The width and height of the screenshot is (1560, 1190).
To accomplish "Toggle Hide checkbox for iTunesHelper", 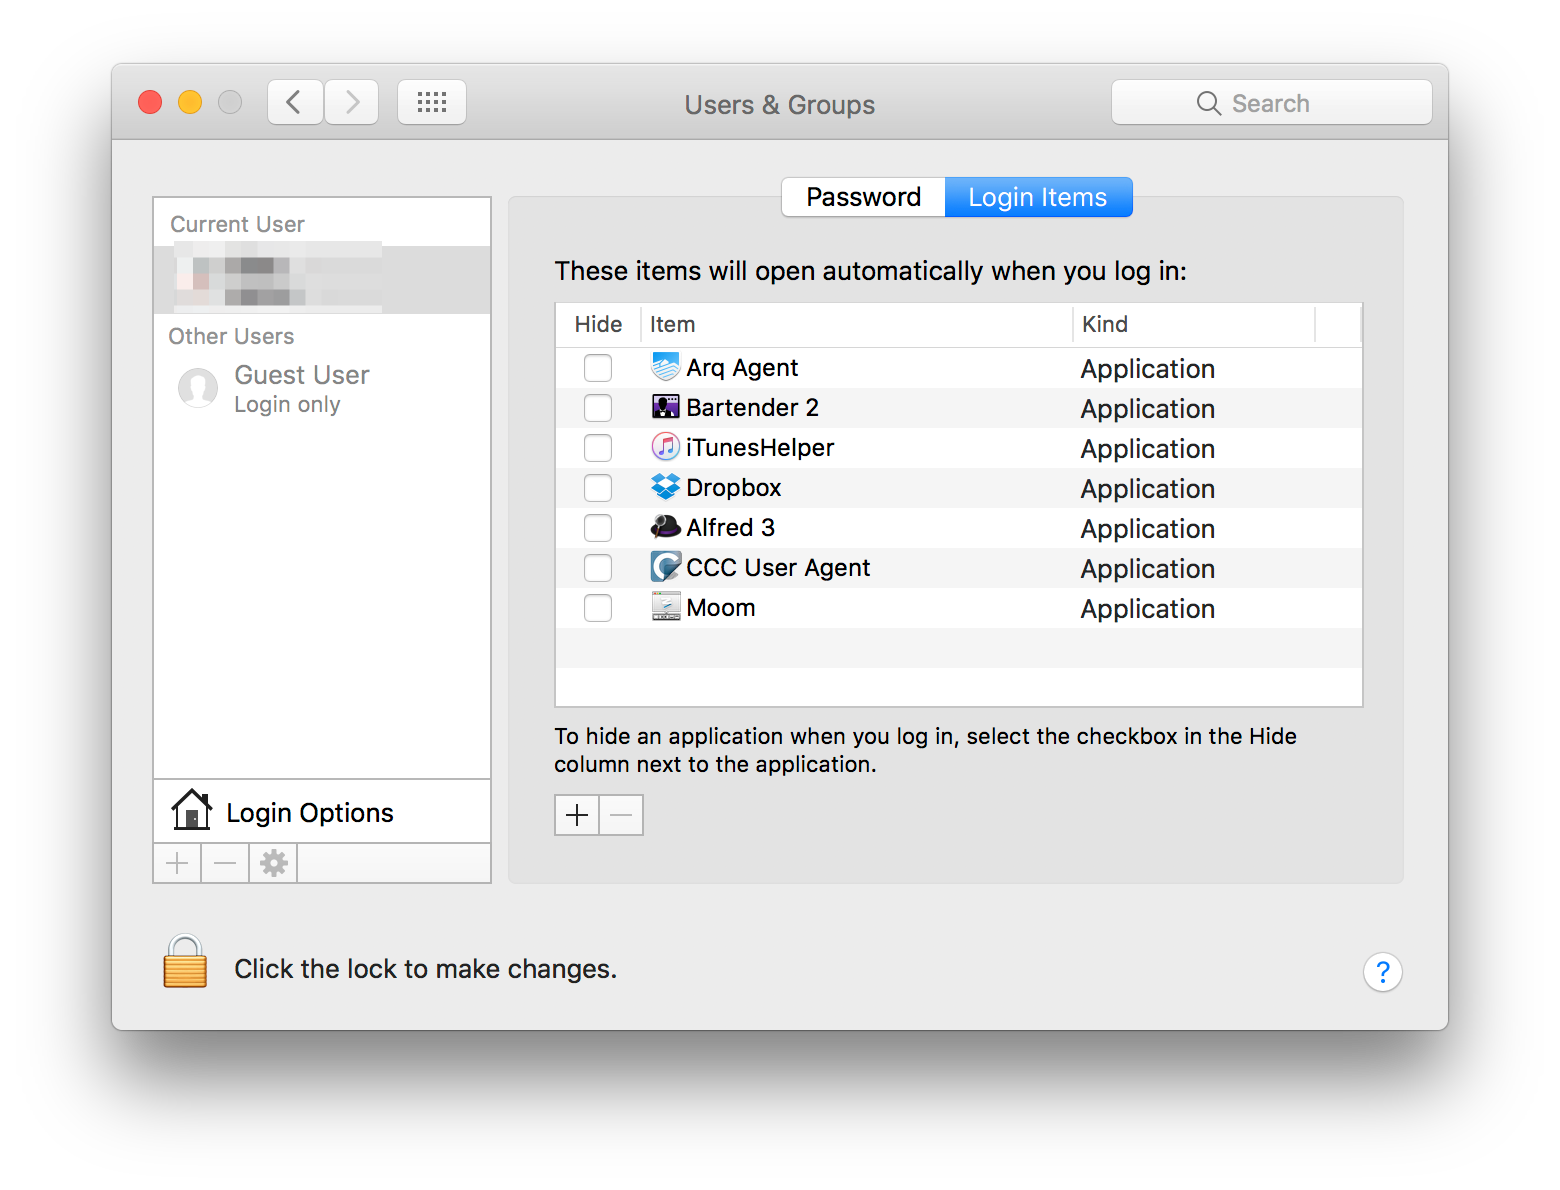I will coord(598,448).
